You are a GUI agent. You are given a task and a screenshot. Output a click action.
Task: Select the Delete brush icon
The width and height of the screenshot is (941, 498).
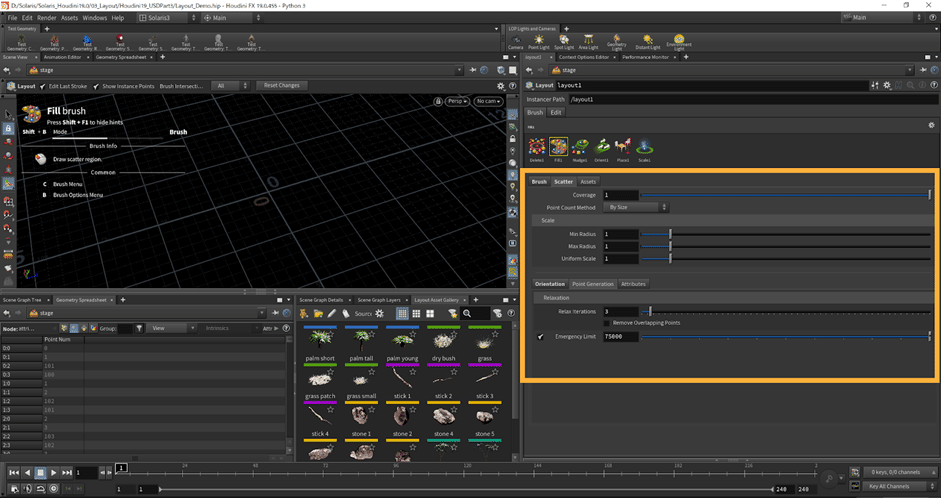(x=538, y=148)
